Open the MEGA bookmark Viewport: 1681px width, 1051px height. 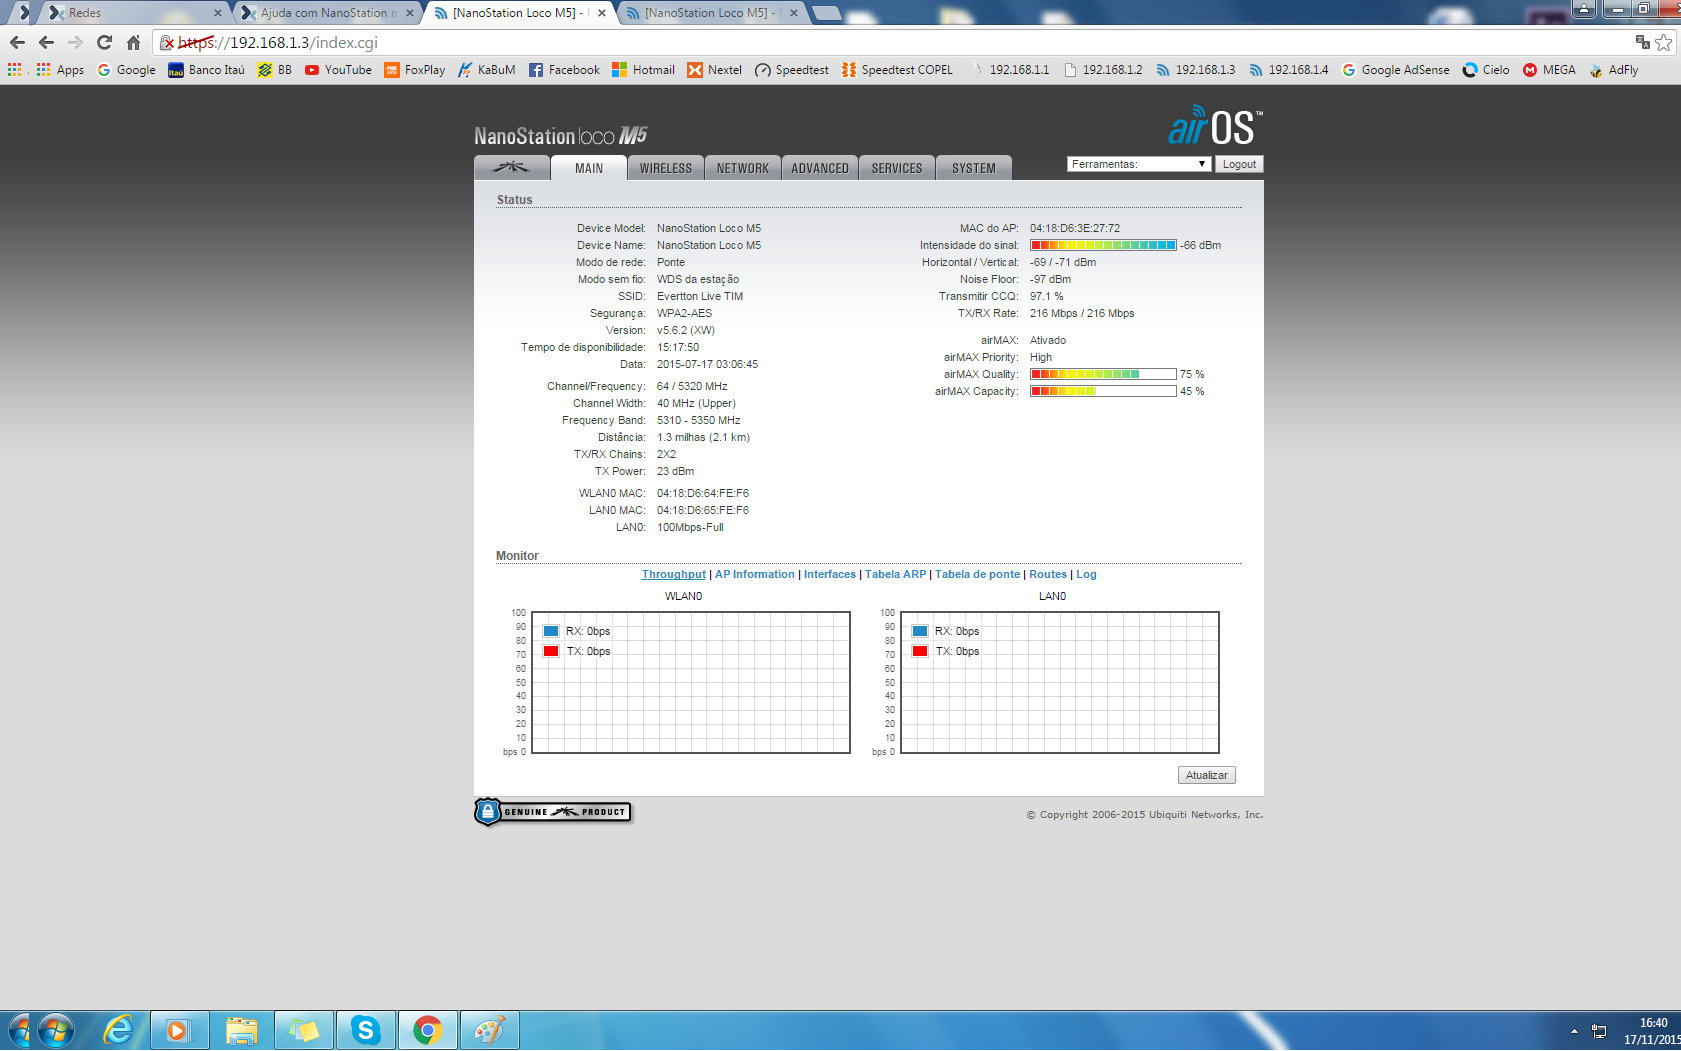1549,70
